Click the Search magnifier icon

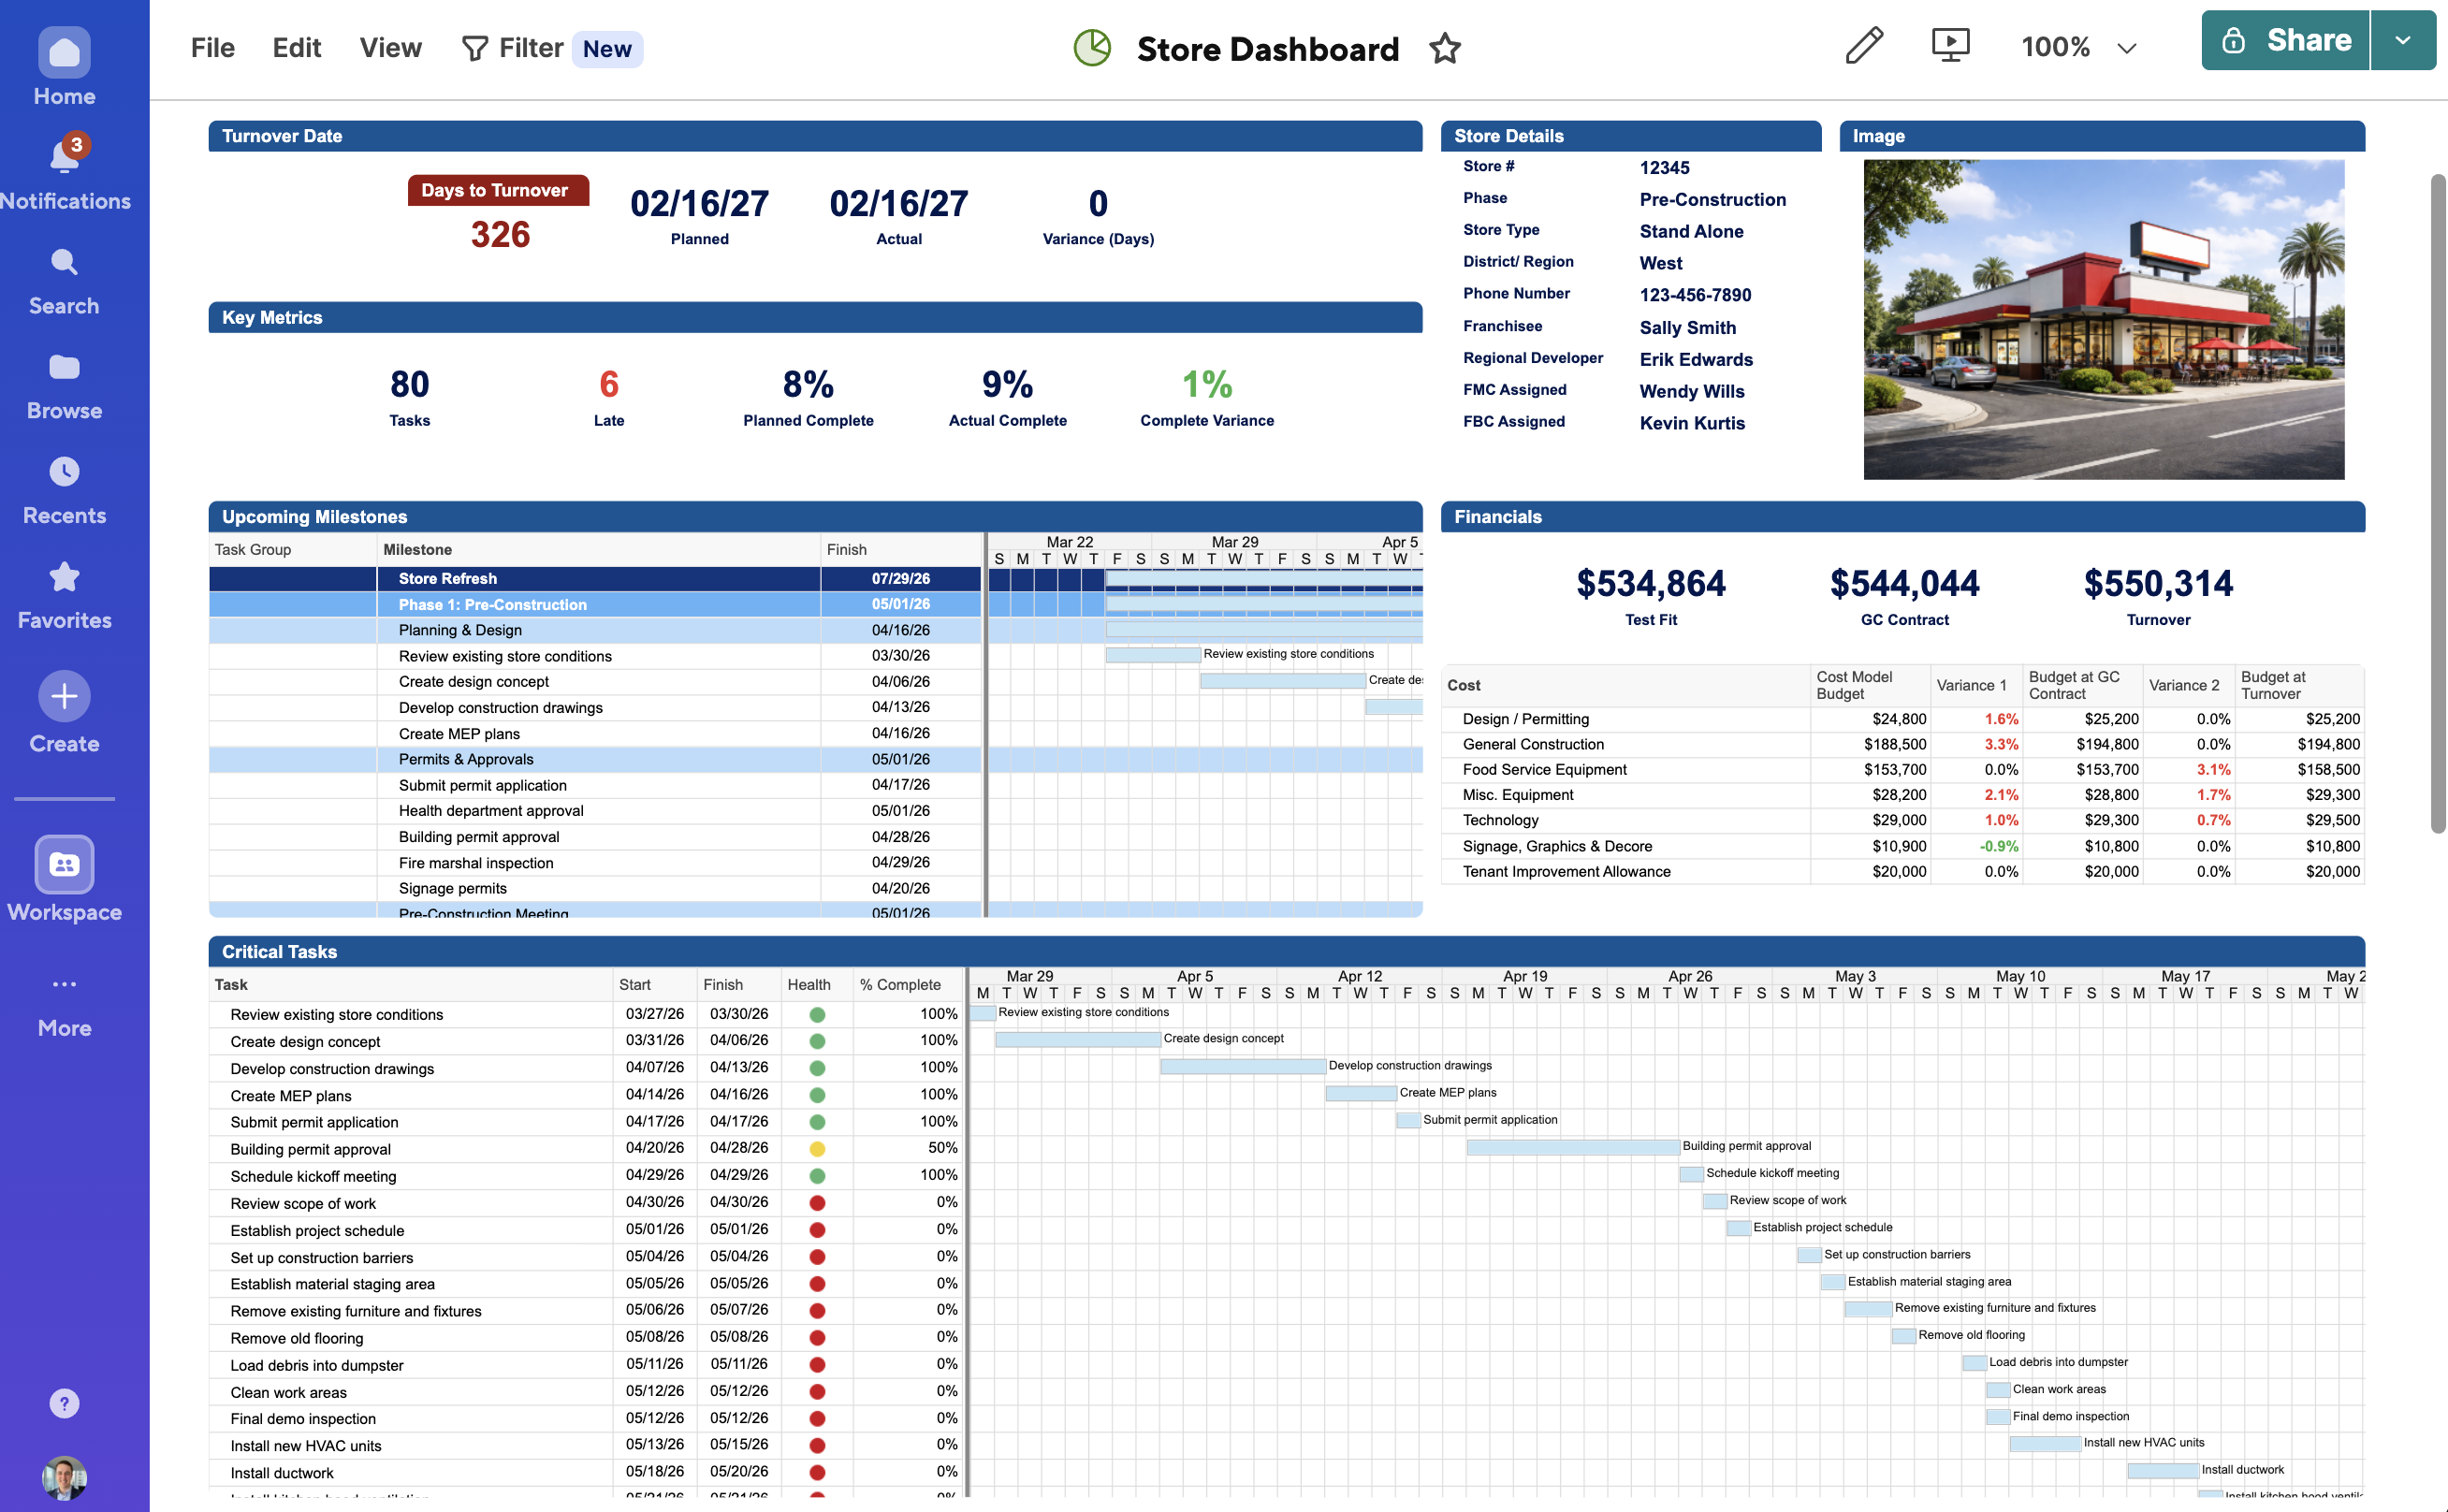pyautogui.click(x=64, y=263)
